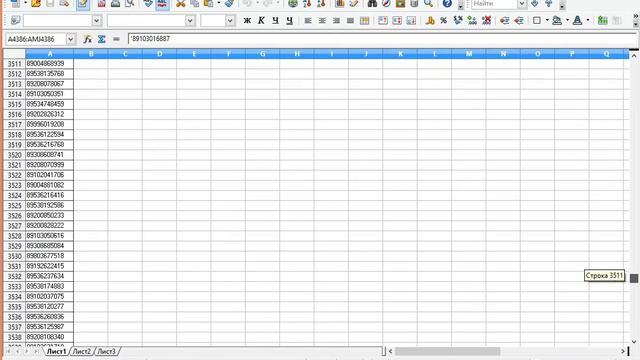The image size is (640, 360).
Task: Add decimal place icon
Action: tap(472, 20)
